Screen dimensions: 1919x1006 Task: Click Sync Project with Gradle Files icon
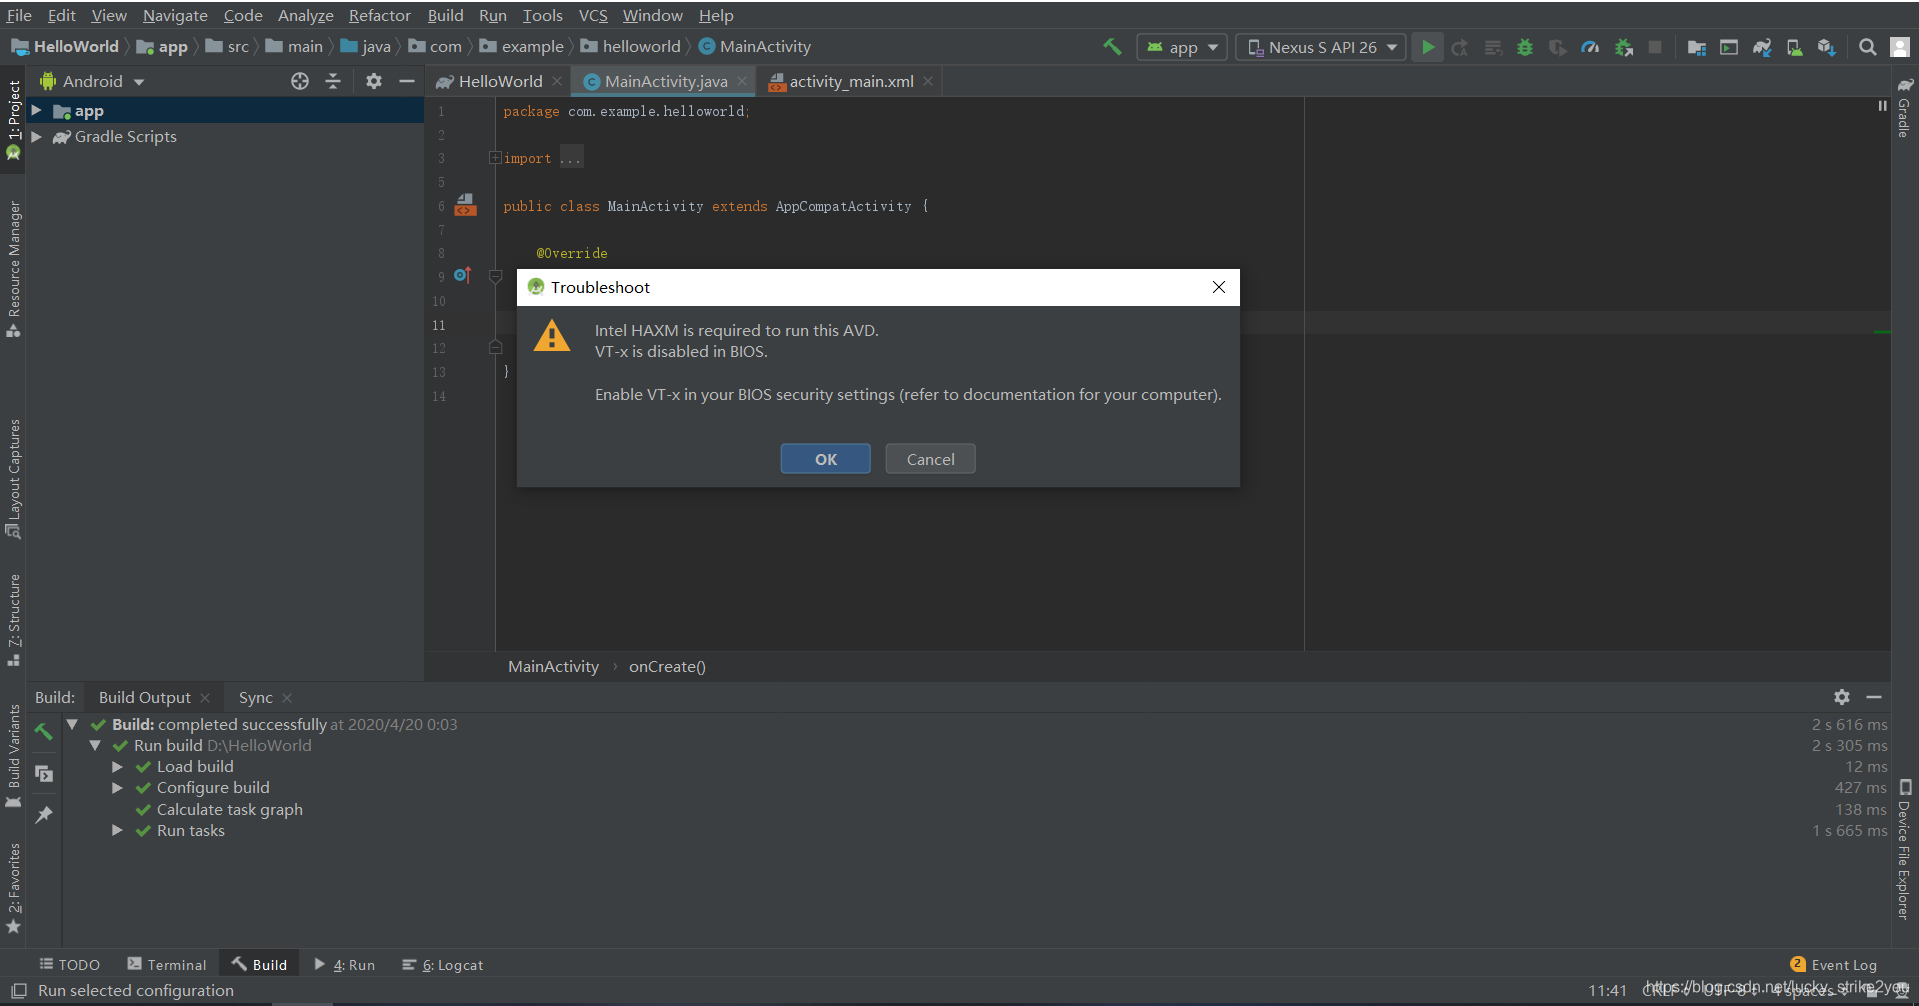click(1762, 47)
